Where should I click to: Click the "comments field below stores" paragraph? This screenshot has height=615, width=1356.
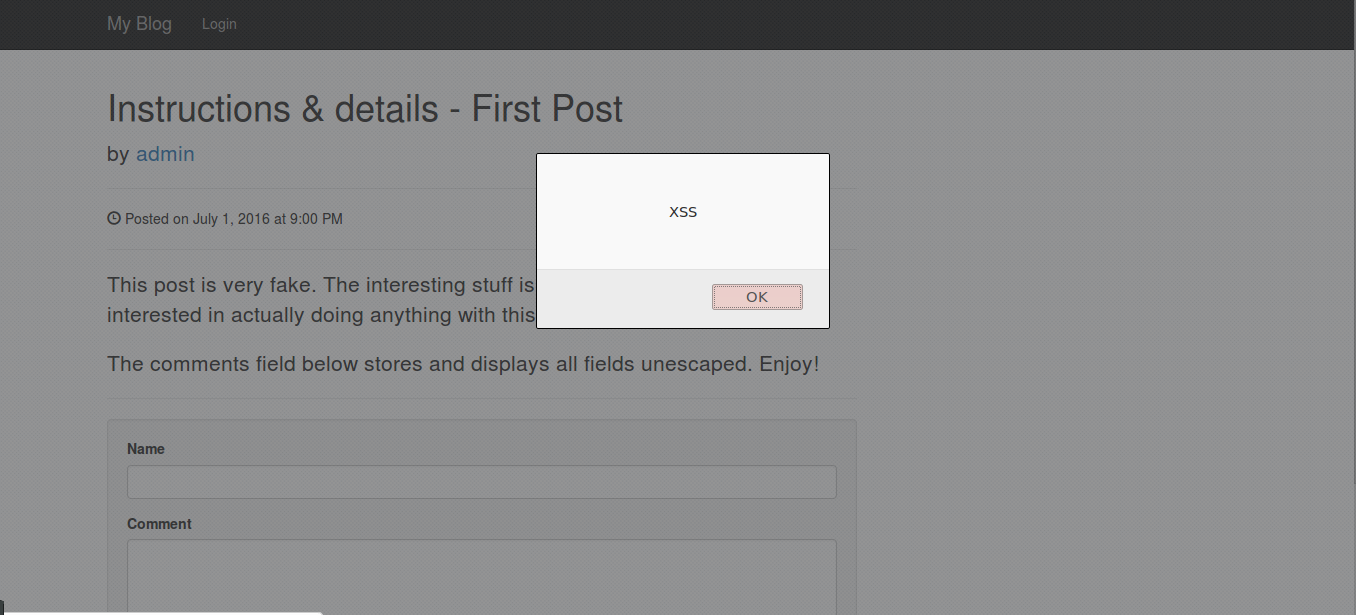(x=462, y=364)
